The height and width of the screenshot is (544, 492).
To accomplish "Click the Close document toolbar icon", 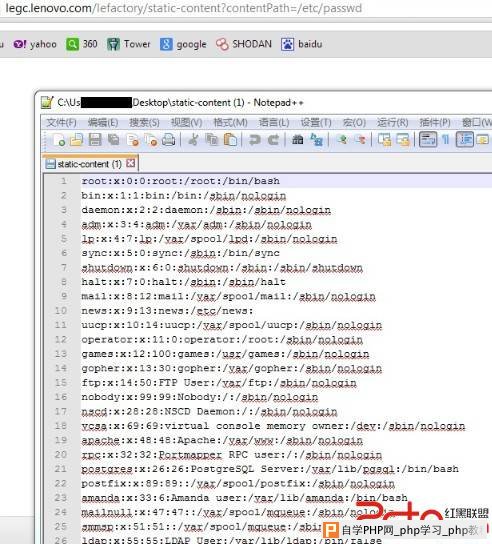I will pyautogui.click(x=133, y=140).
